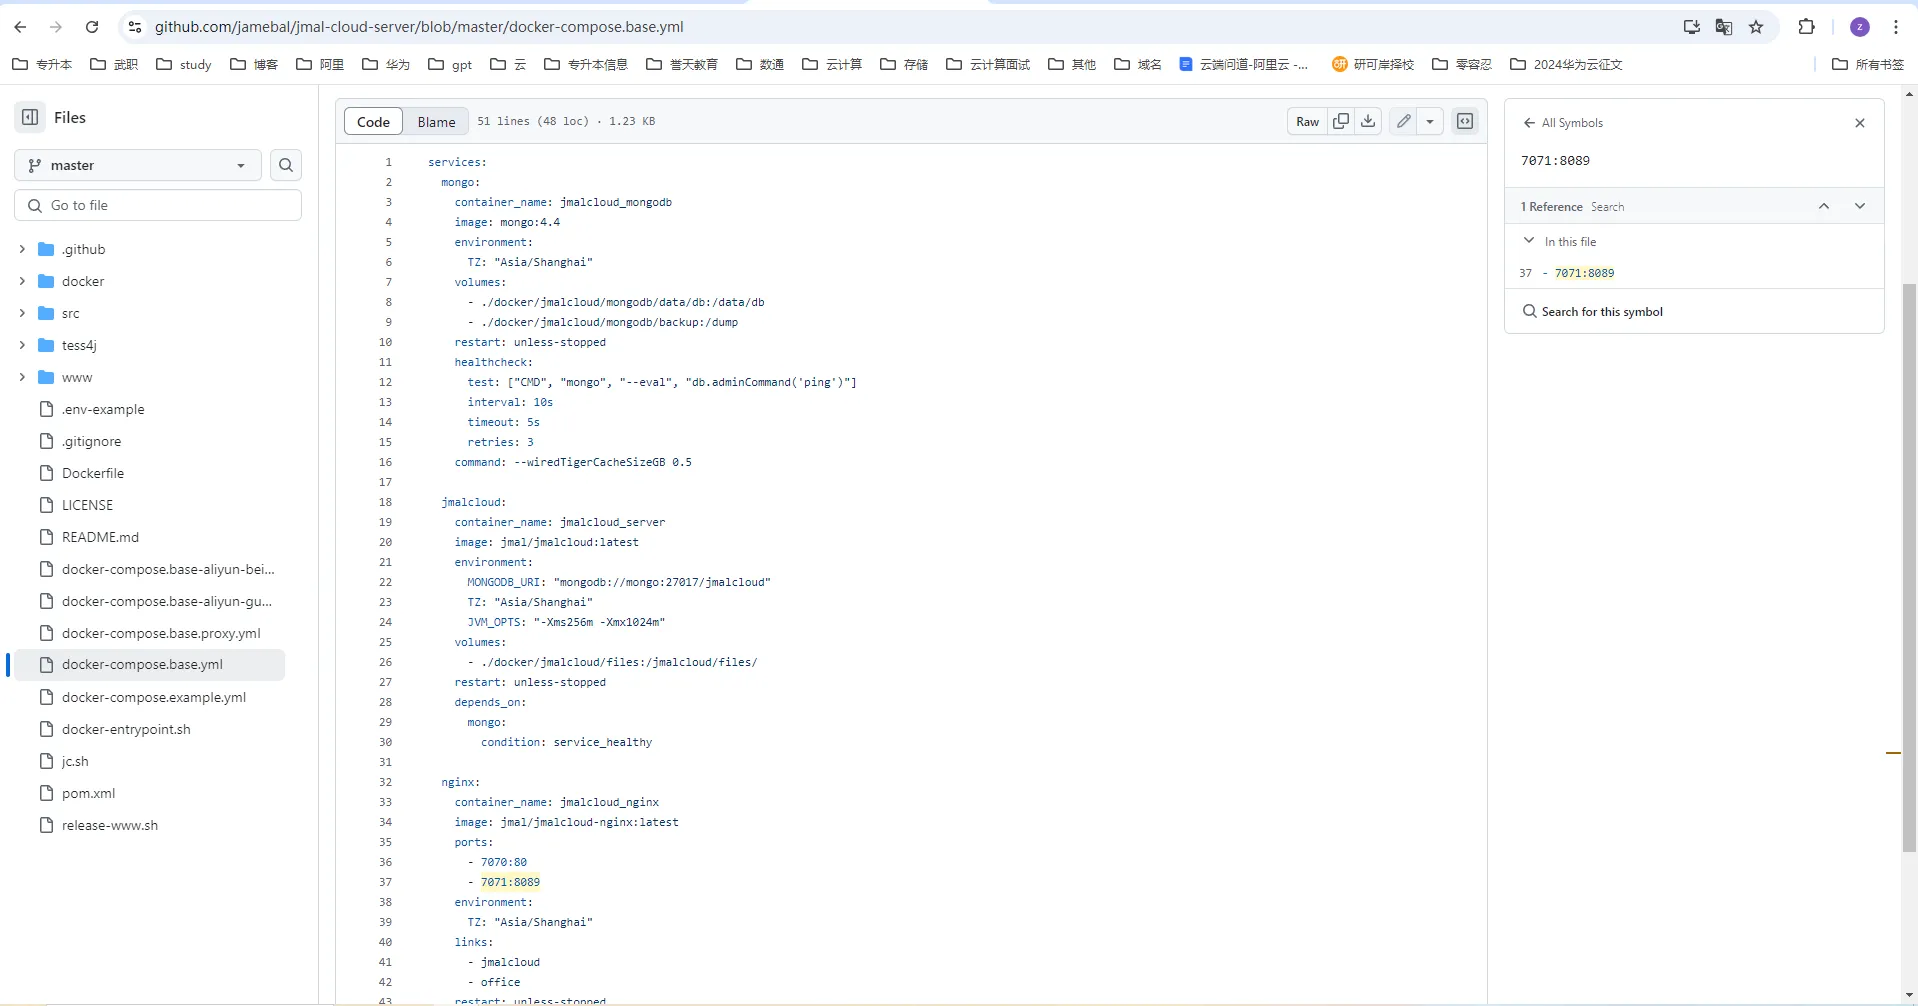
Task: Open the 研可岸择校 bookmark
Action: [1373, 64]
